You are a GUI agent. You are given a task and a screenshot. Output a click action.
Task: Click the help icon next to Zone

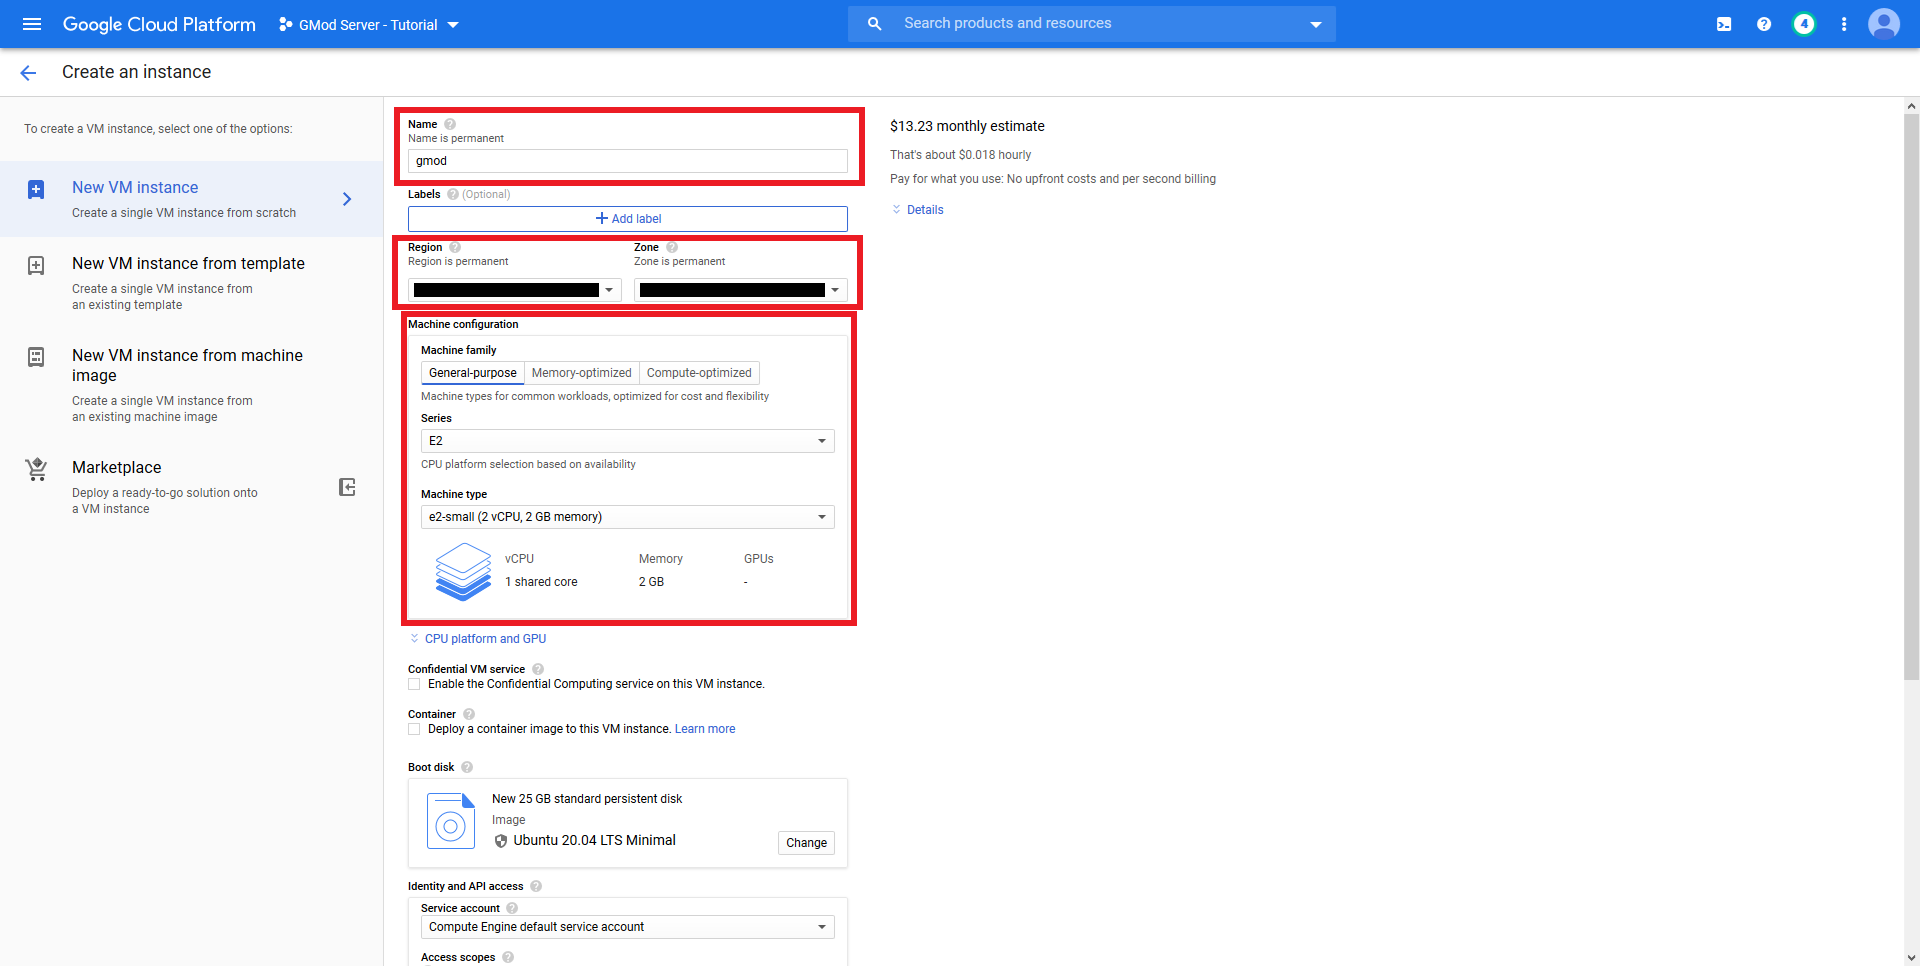tap(672, 247)
